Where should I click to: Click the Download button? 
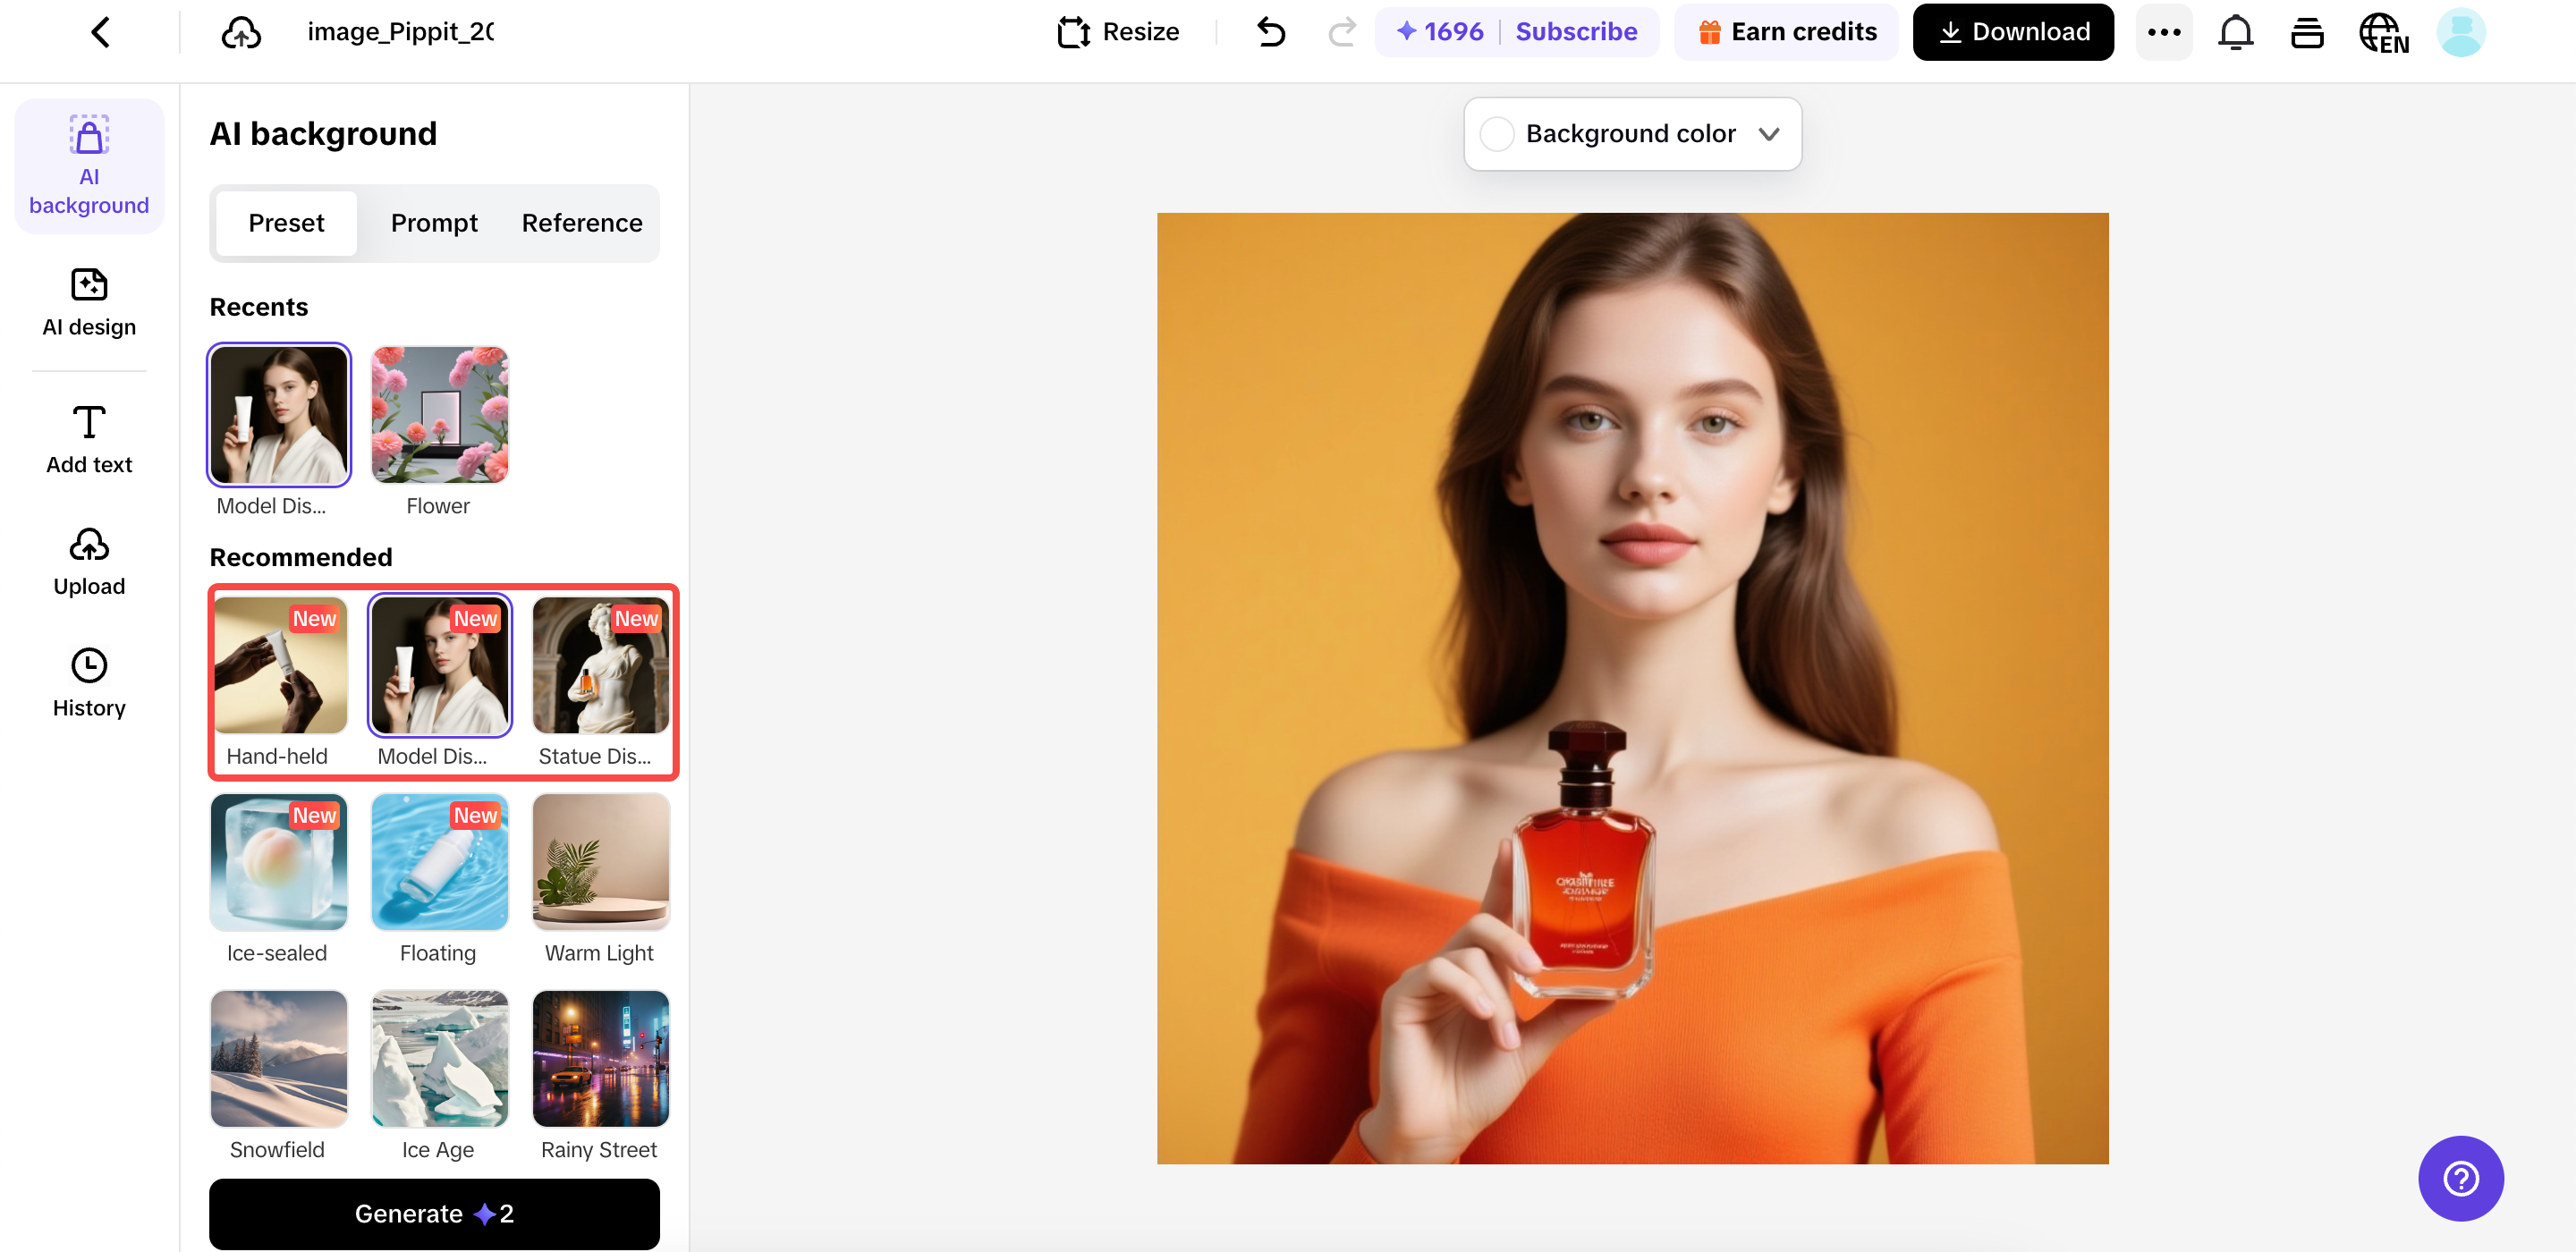tap(2013, 32)
